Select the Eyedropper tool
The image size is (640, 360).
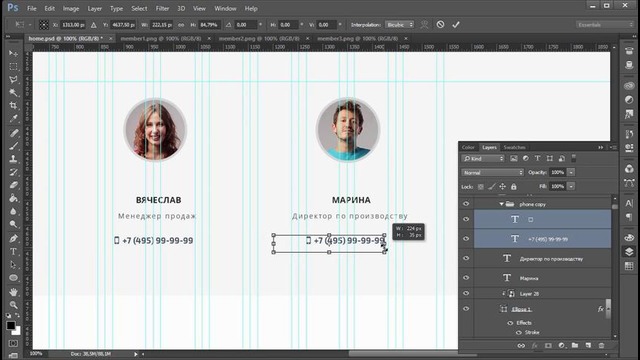pos(13,119)
